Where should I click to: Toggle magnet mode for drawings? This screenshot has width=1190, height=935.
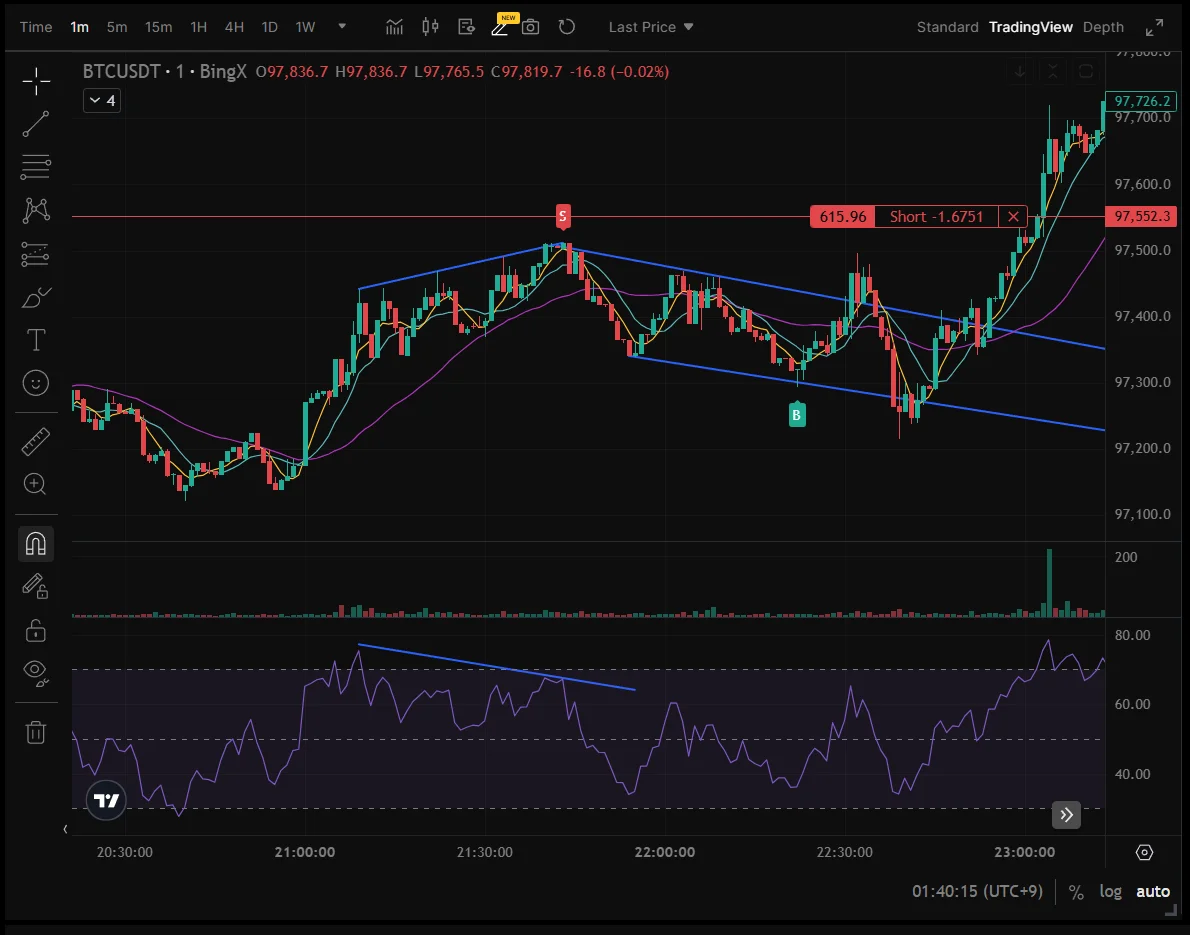pyautogui.click(x=36, y=543)
